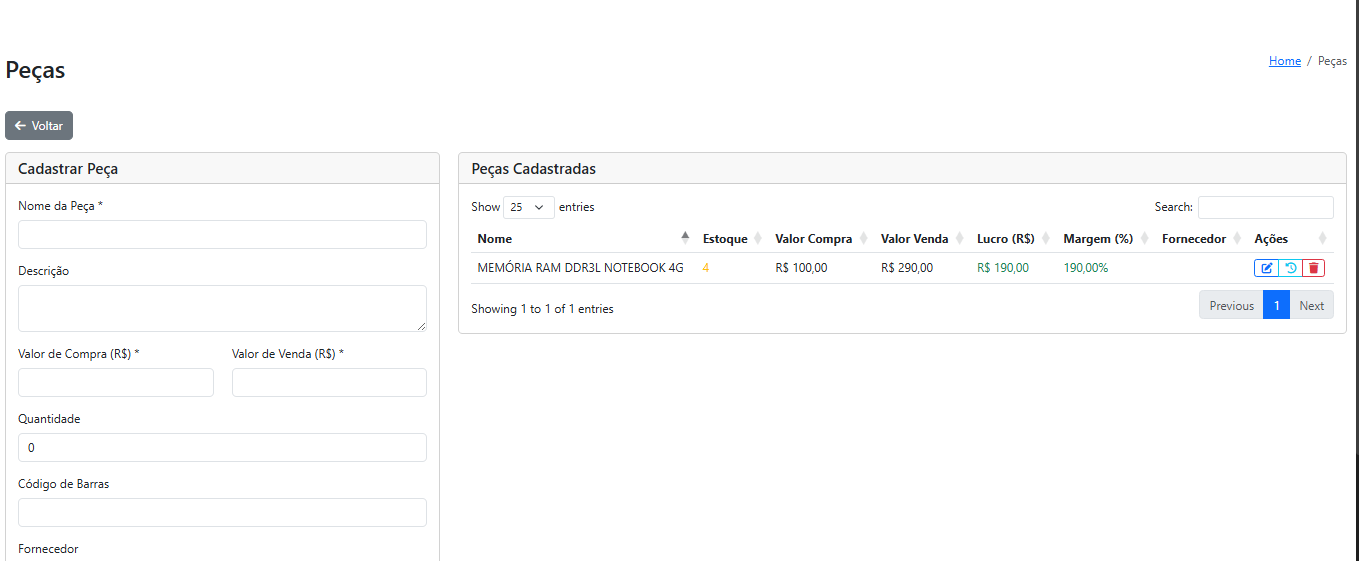Edit the MEMÓRIA RAM DDR3L part

coord(1266,268)
